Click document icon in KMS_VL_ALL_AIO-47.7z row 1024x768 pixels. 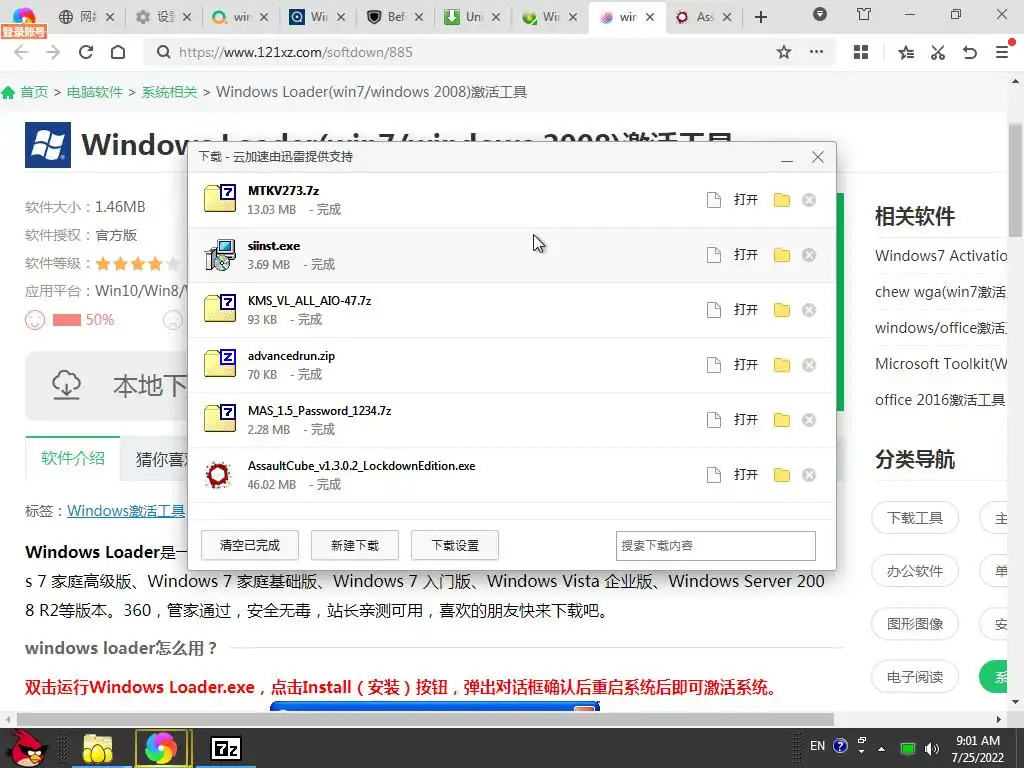(714, 310)
